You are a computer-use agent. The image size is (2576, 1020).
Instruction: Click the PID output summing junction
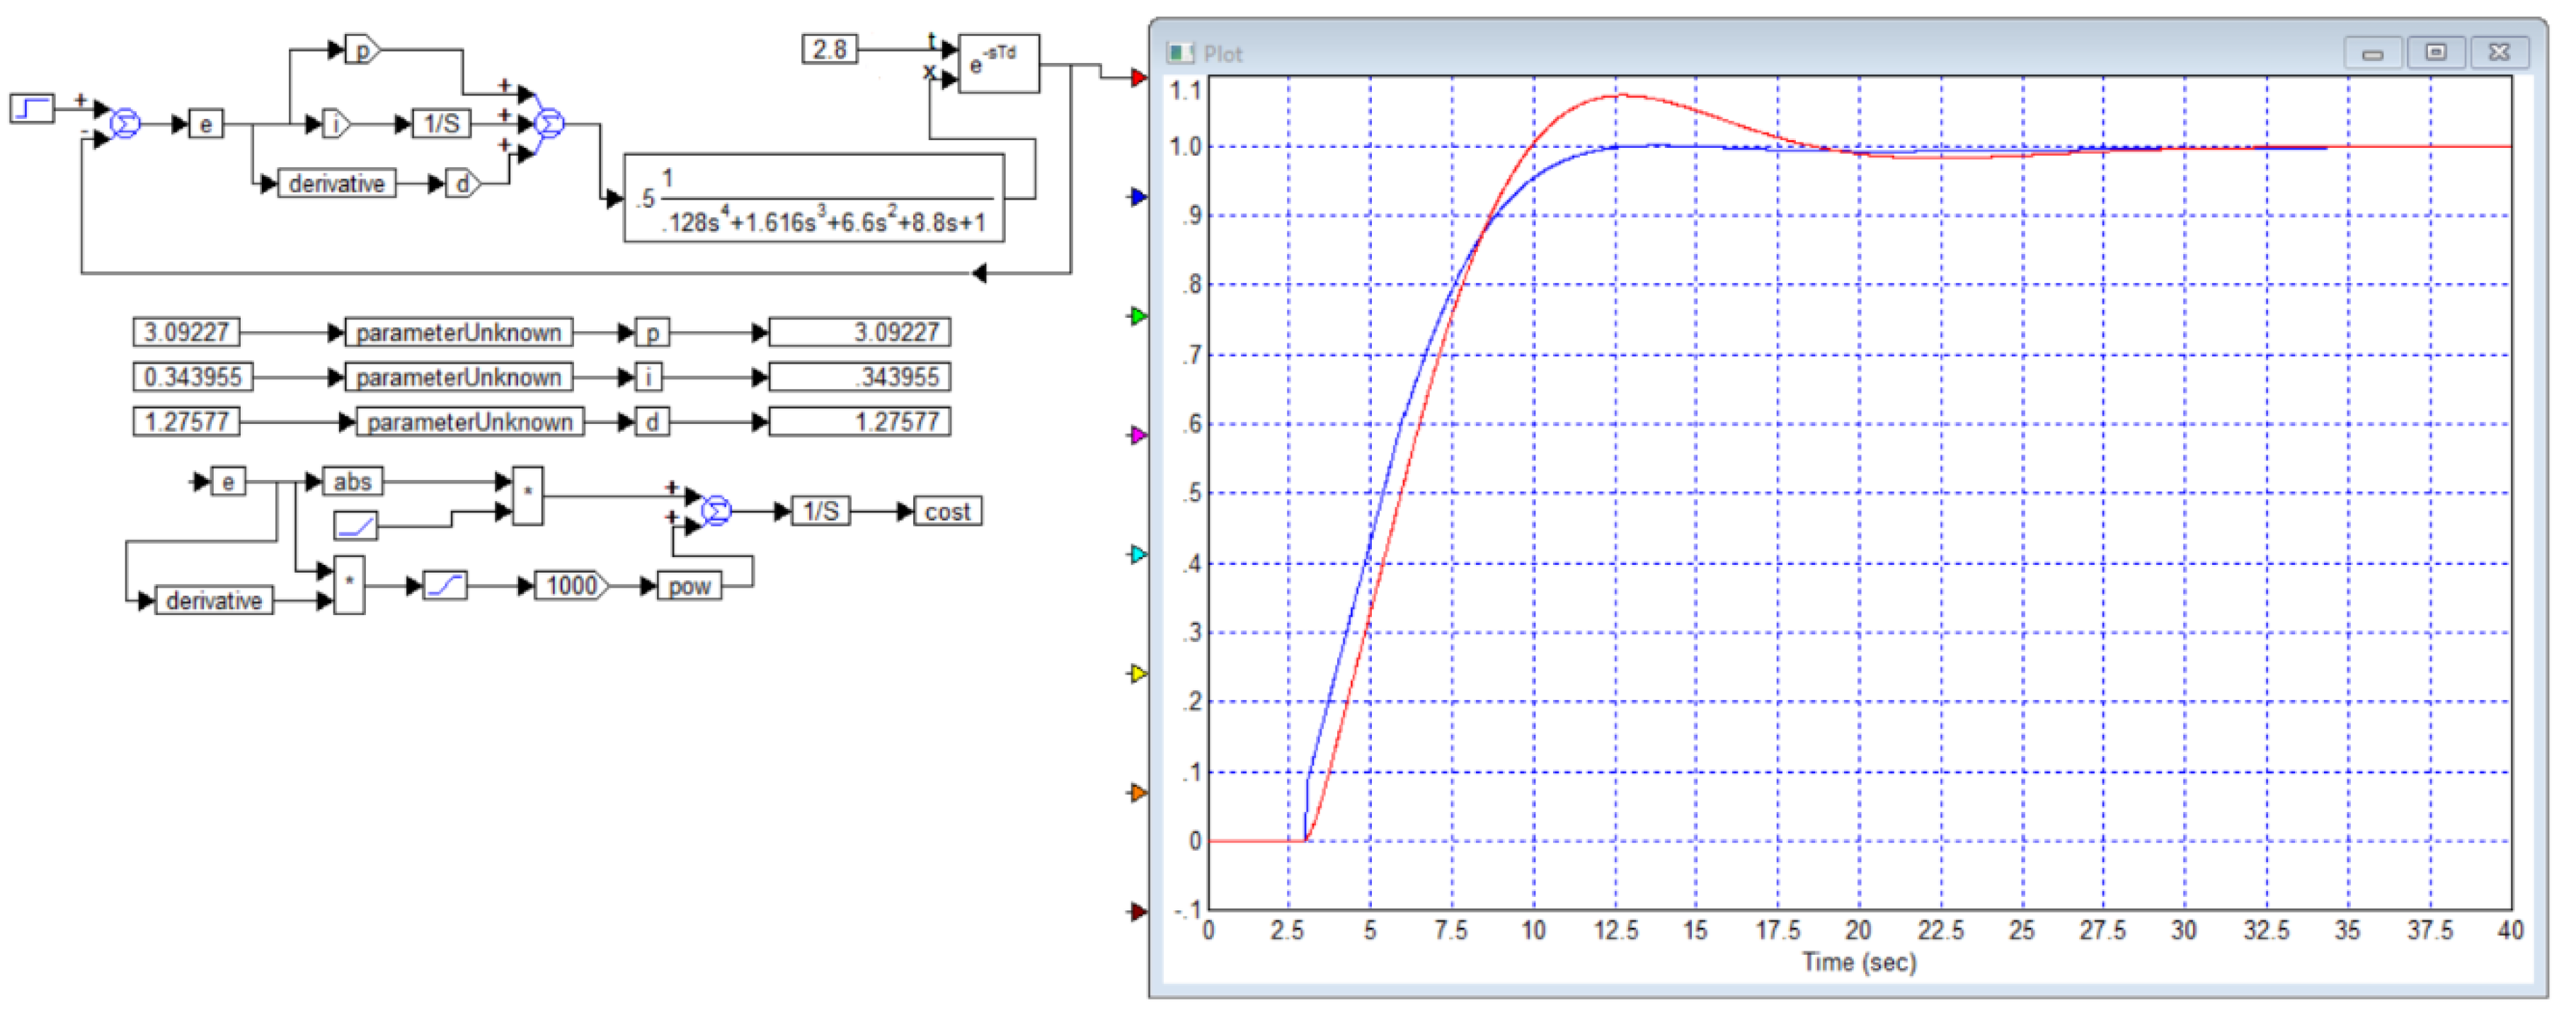549,123
